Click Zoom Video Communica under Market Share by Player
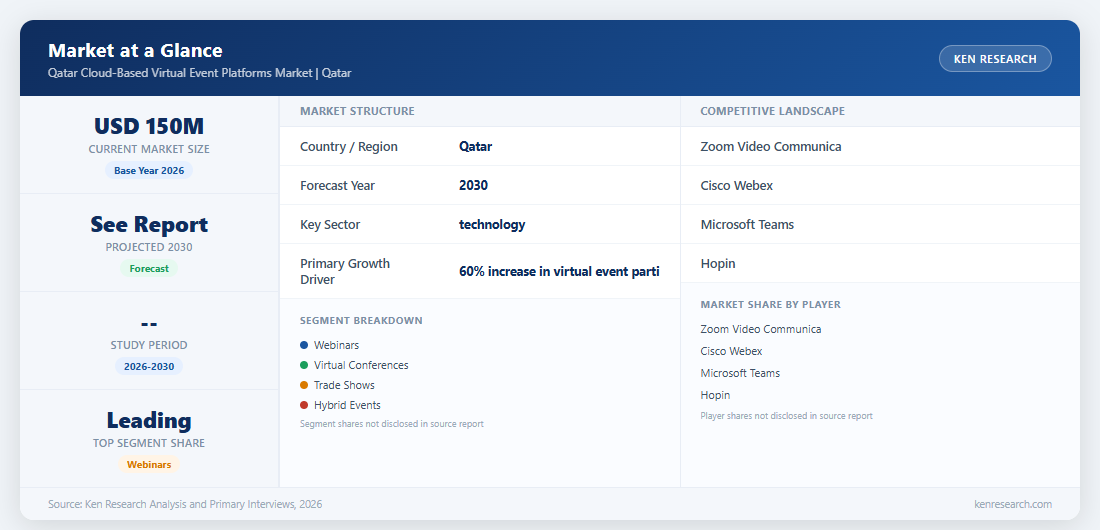 760,329
